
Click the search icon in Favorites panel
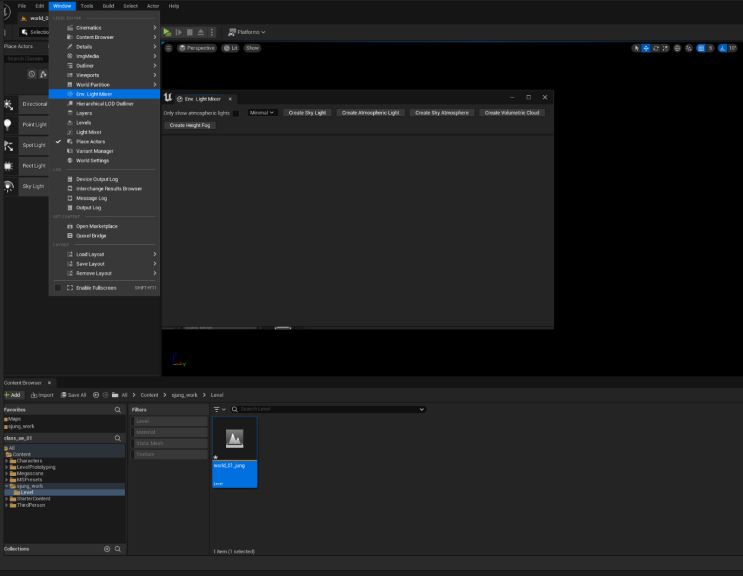[117, 409]
